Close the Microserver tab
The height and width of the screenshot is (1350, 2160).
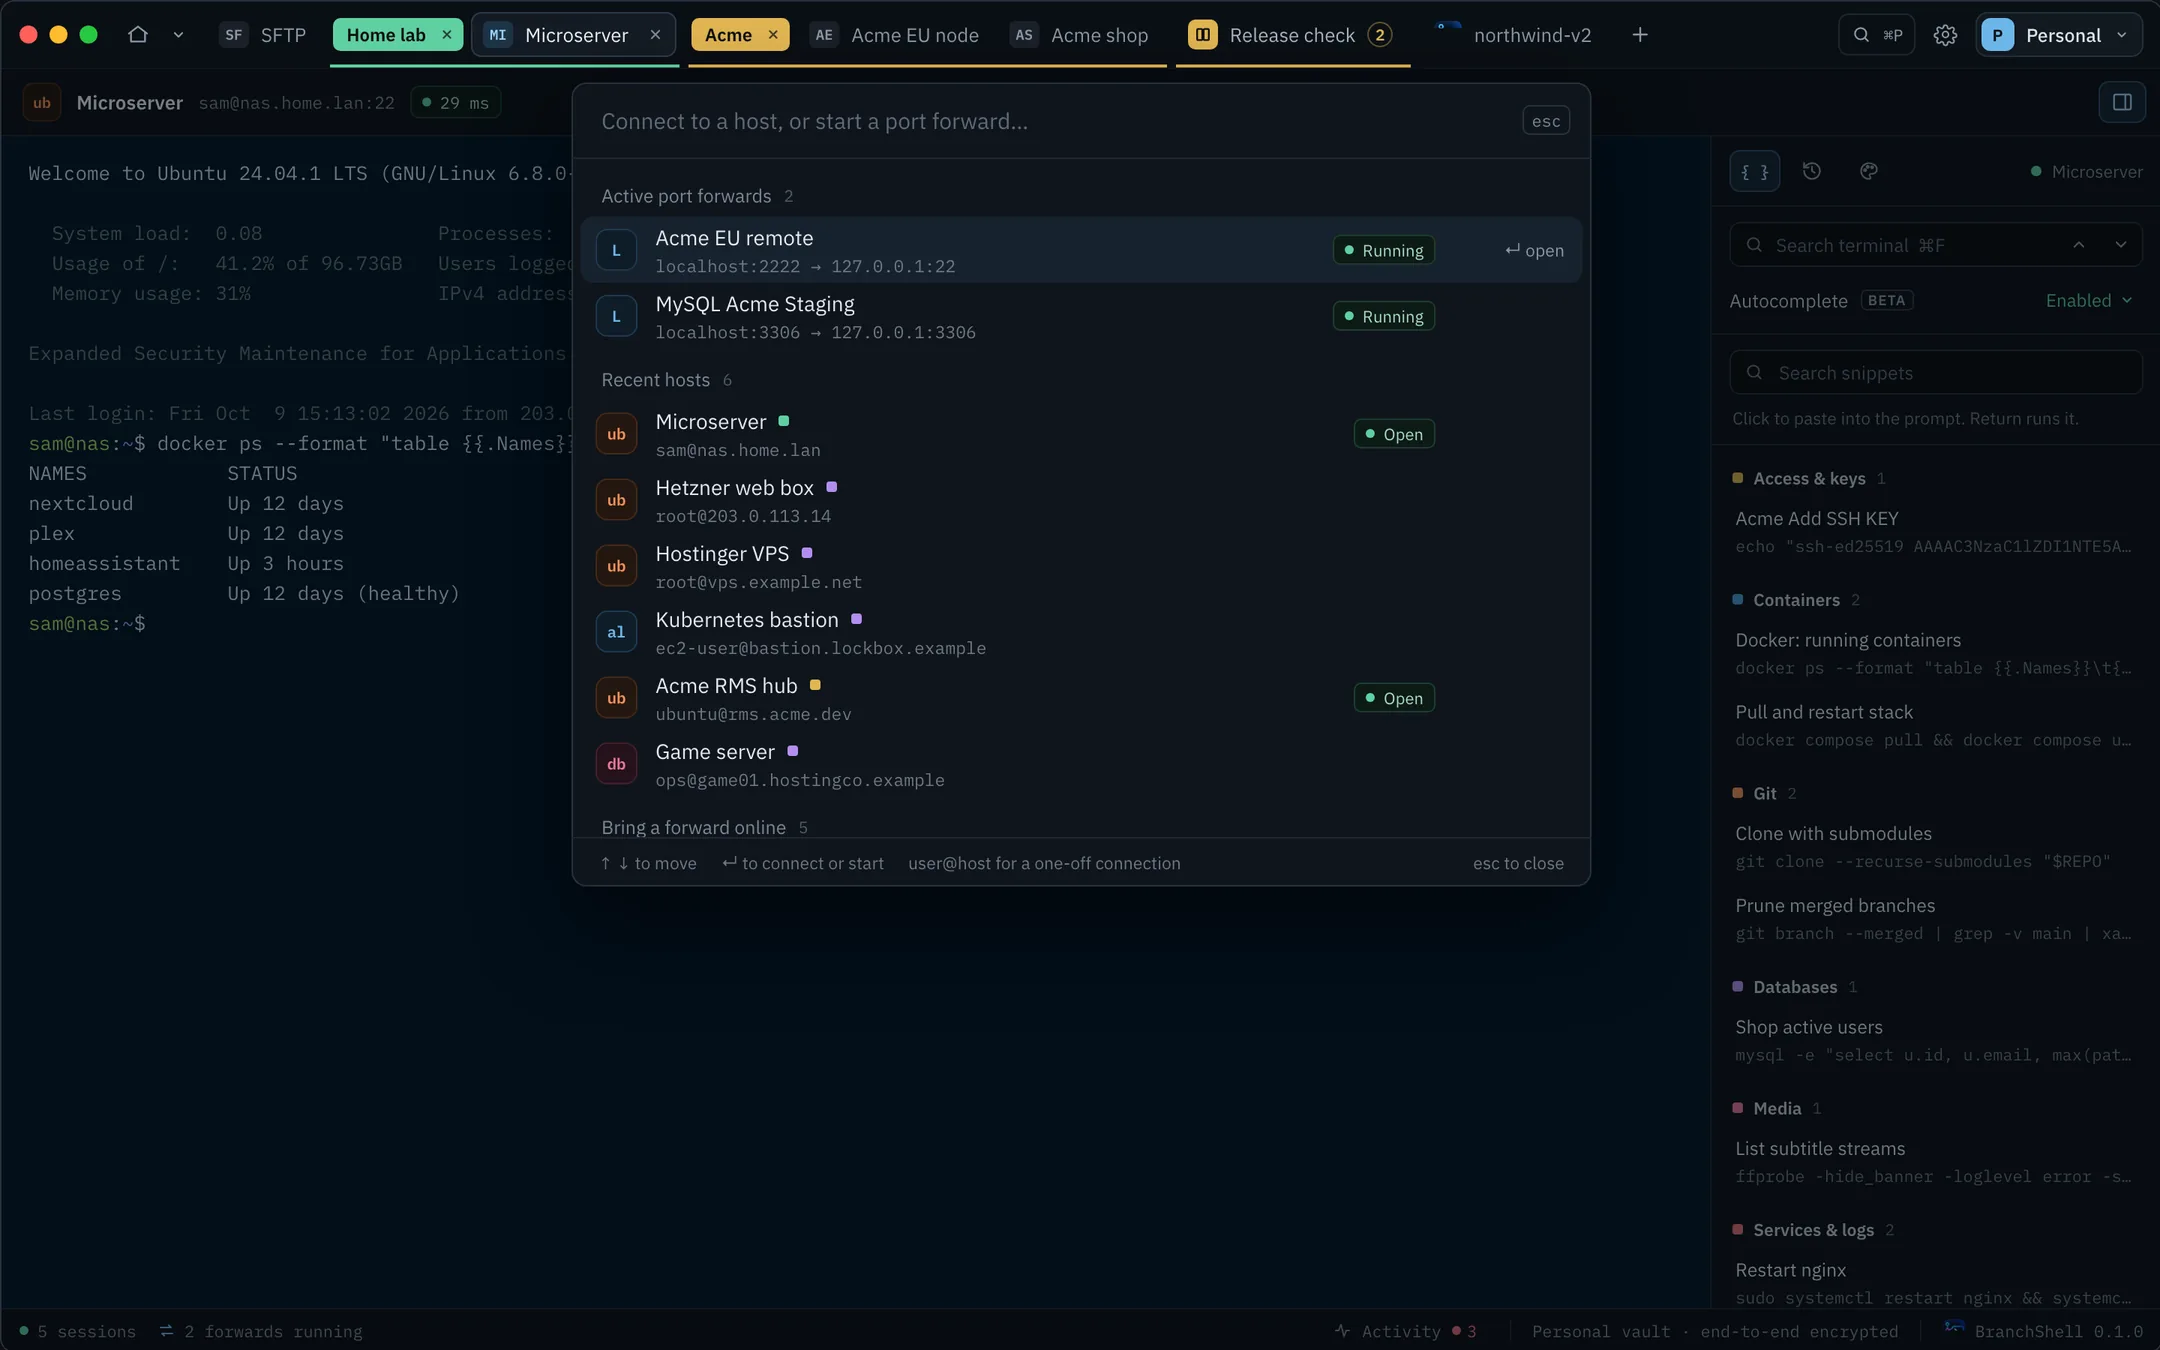[x=655, y=35]
